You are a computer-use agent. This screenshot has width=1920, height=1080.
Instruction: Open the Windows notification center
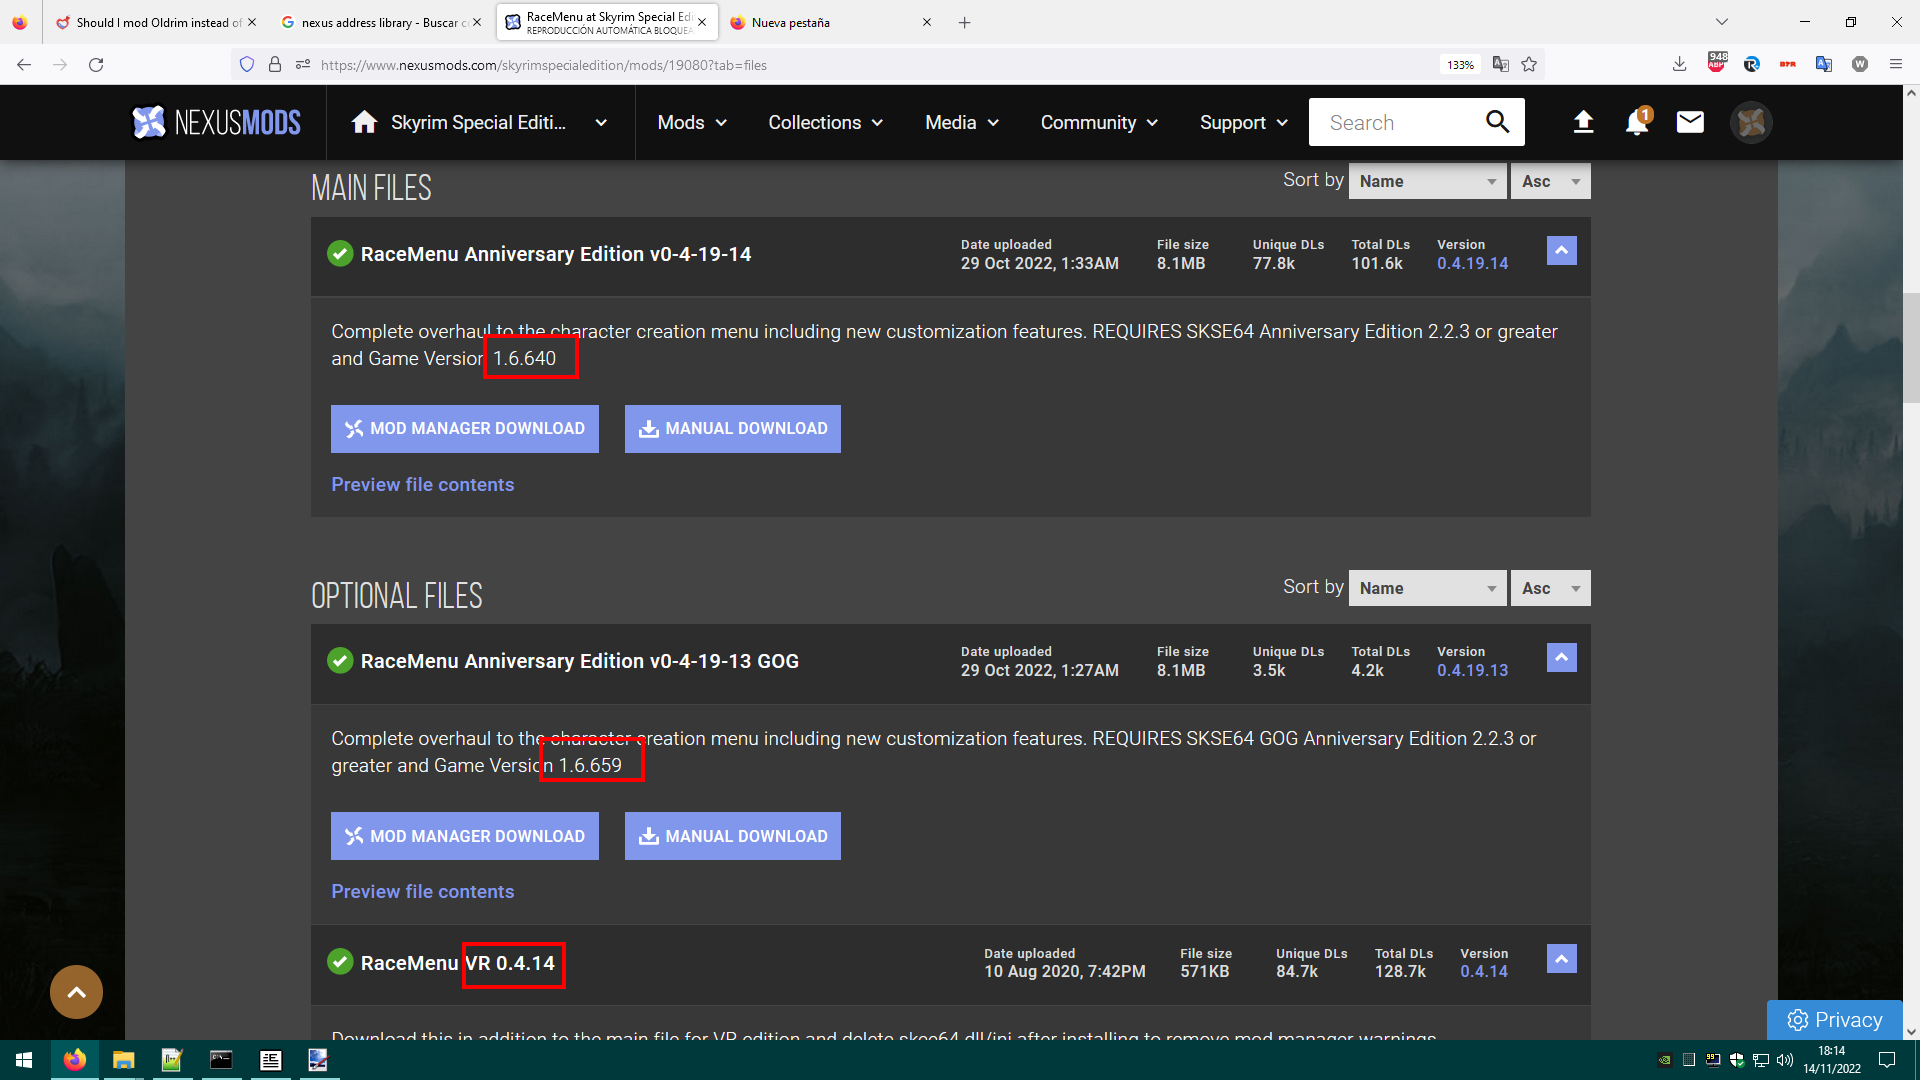[1887, 1060]
